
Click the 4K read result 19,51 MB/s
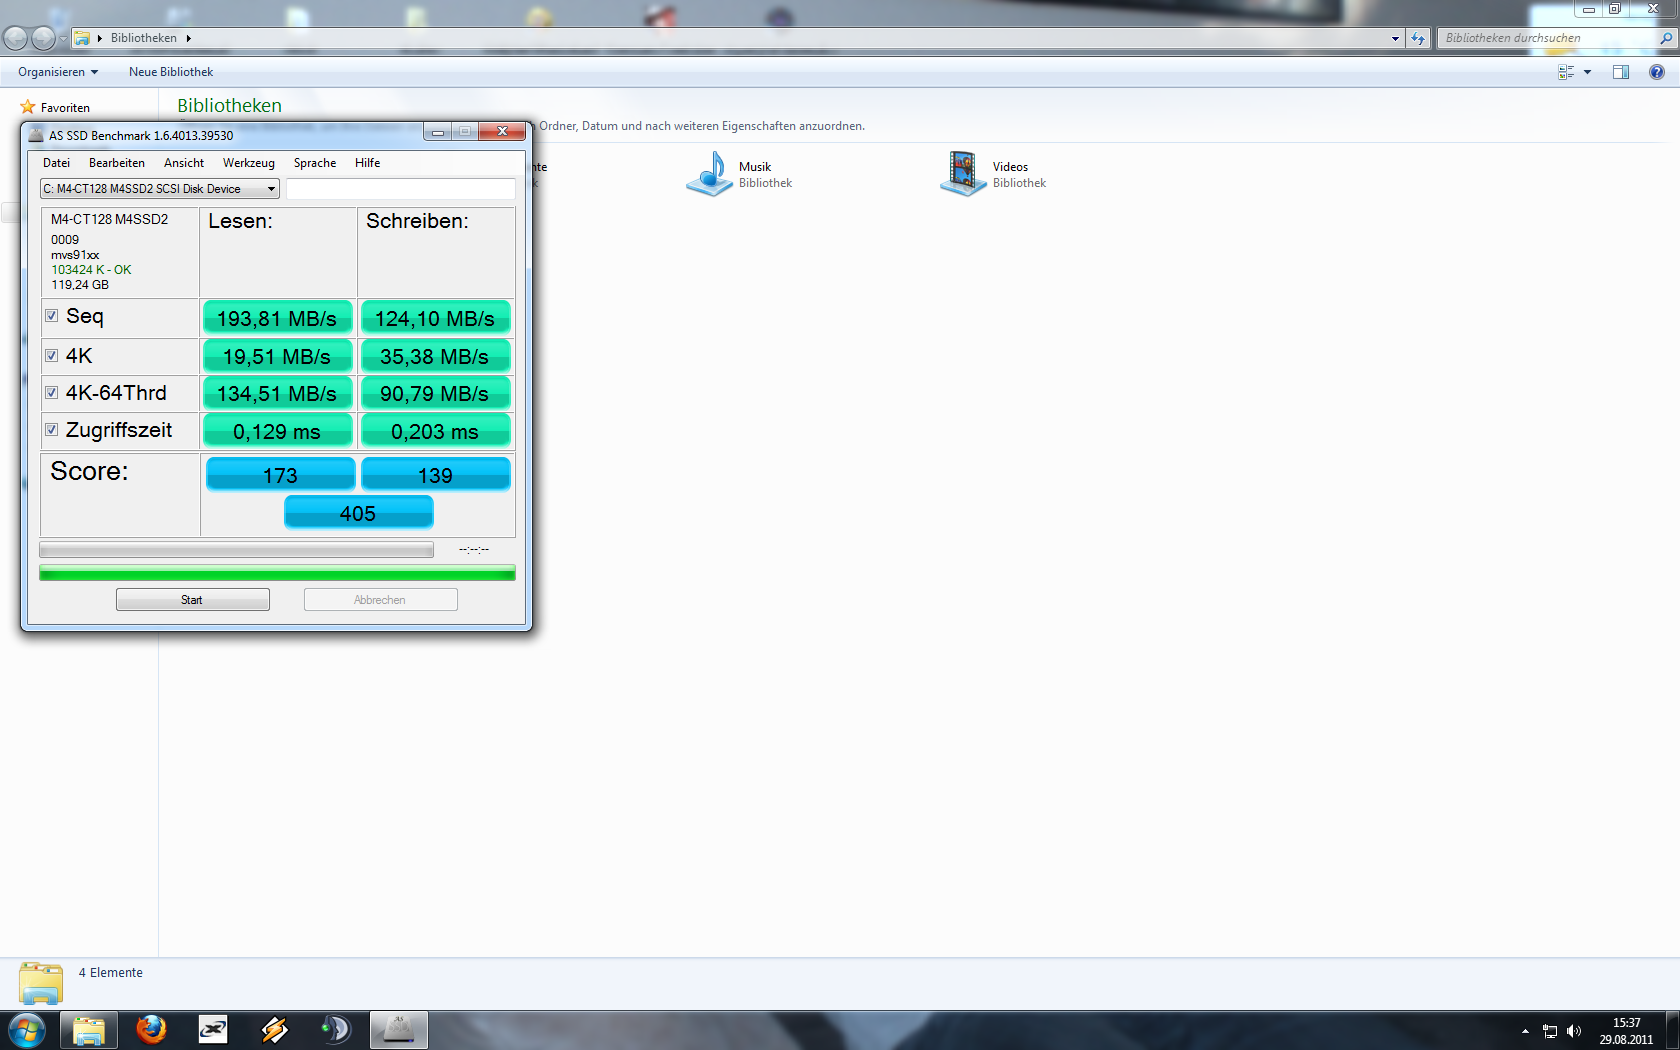point(278,356)
